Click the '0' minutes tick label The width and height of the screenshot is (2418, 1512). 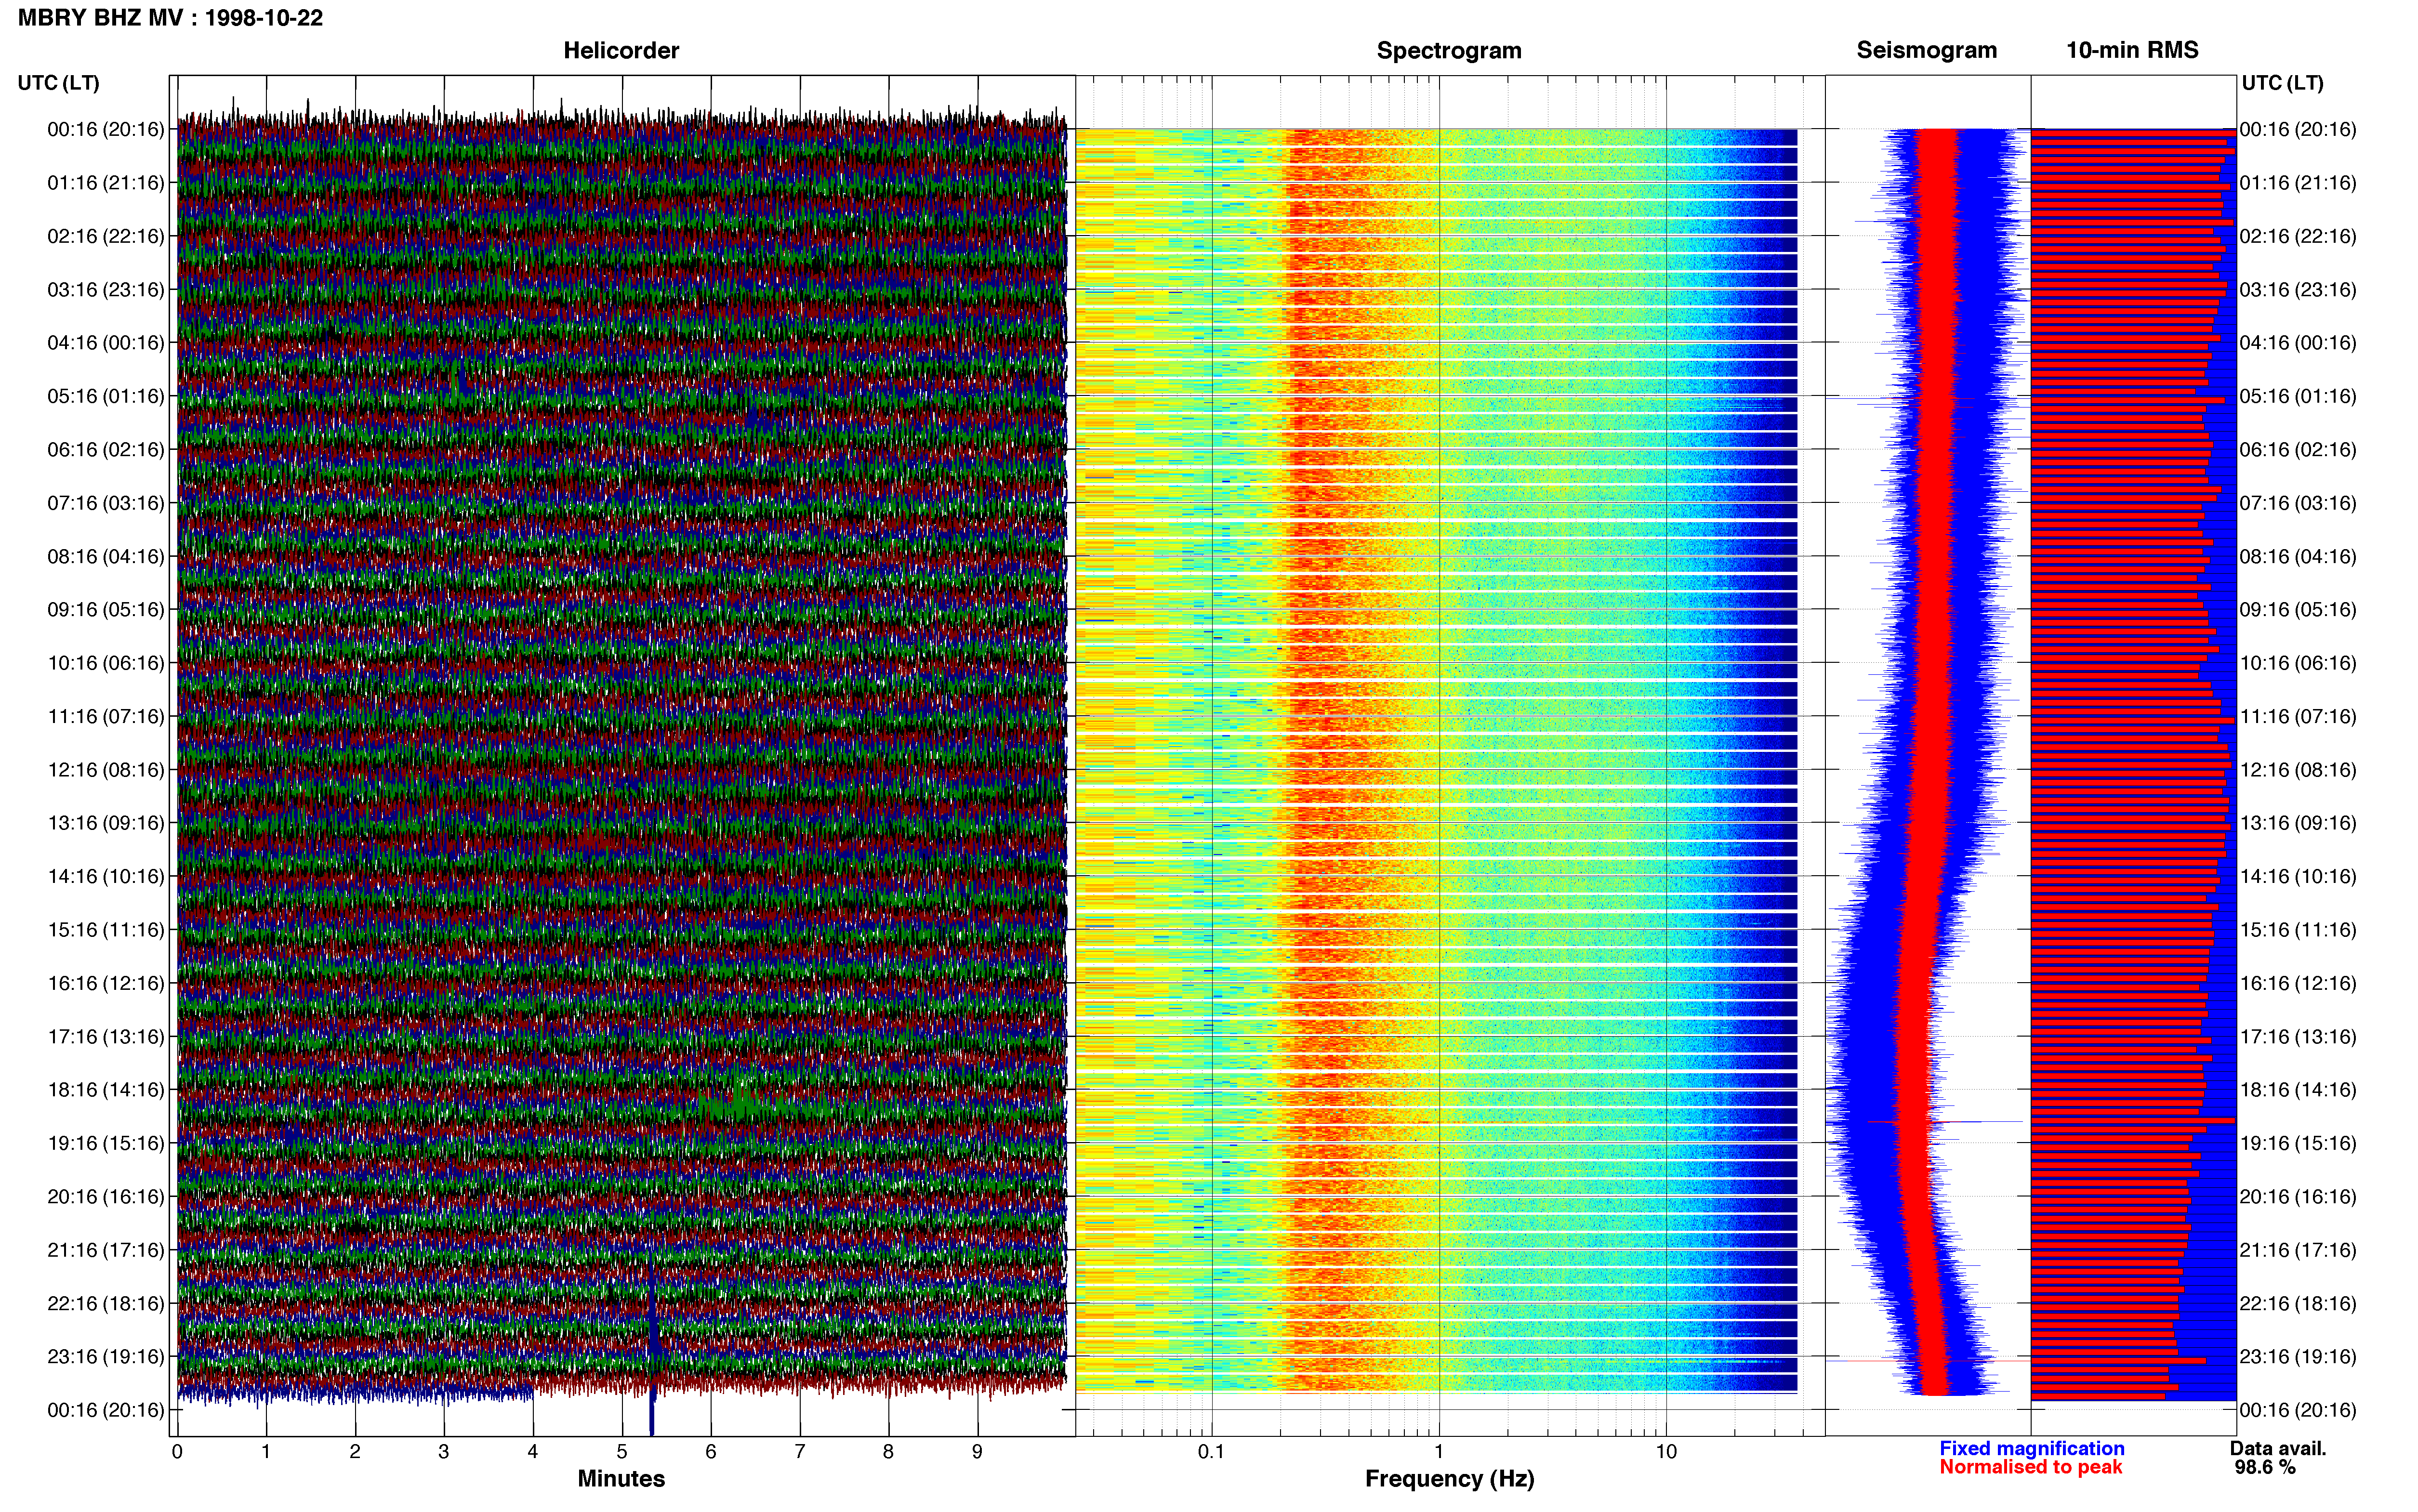pos(177,1451)
